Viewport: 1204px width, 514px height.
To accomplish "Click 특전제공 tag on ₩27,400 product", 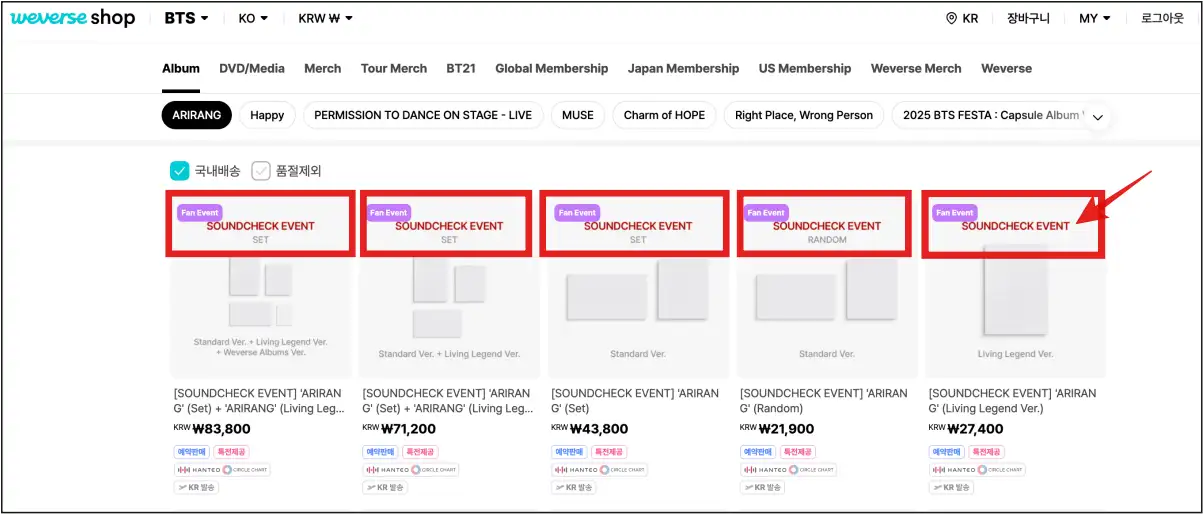I will [986, 452].
